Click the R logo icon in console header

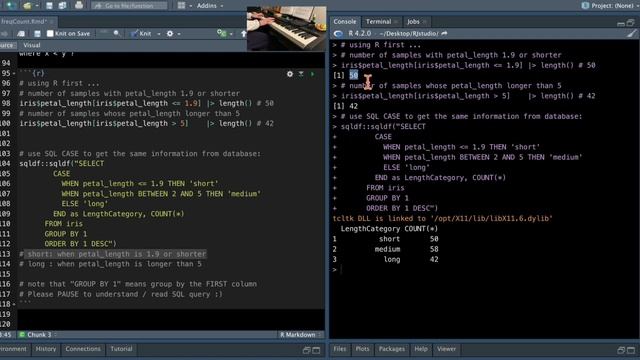[338, 33]
